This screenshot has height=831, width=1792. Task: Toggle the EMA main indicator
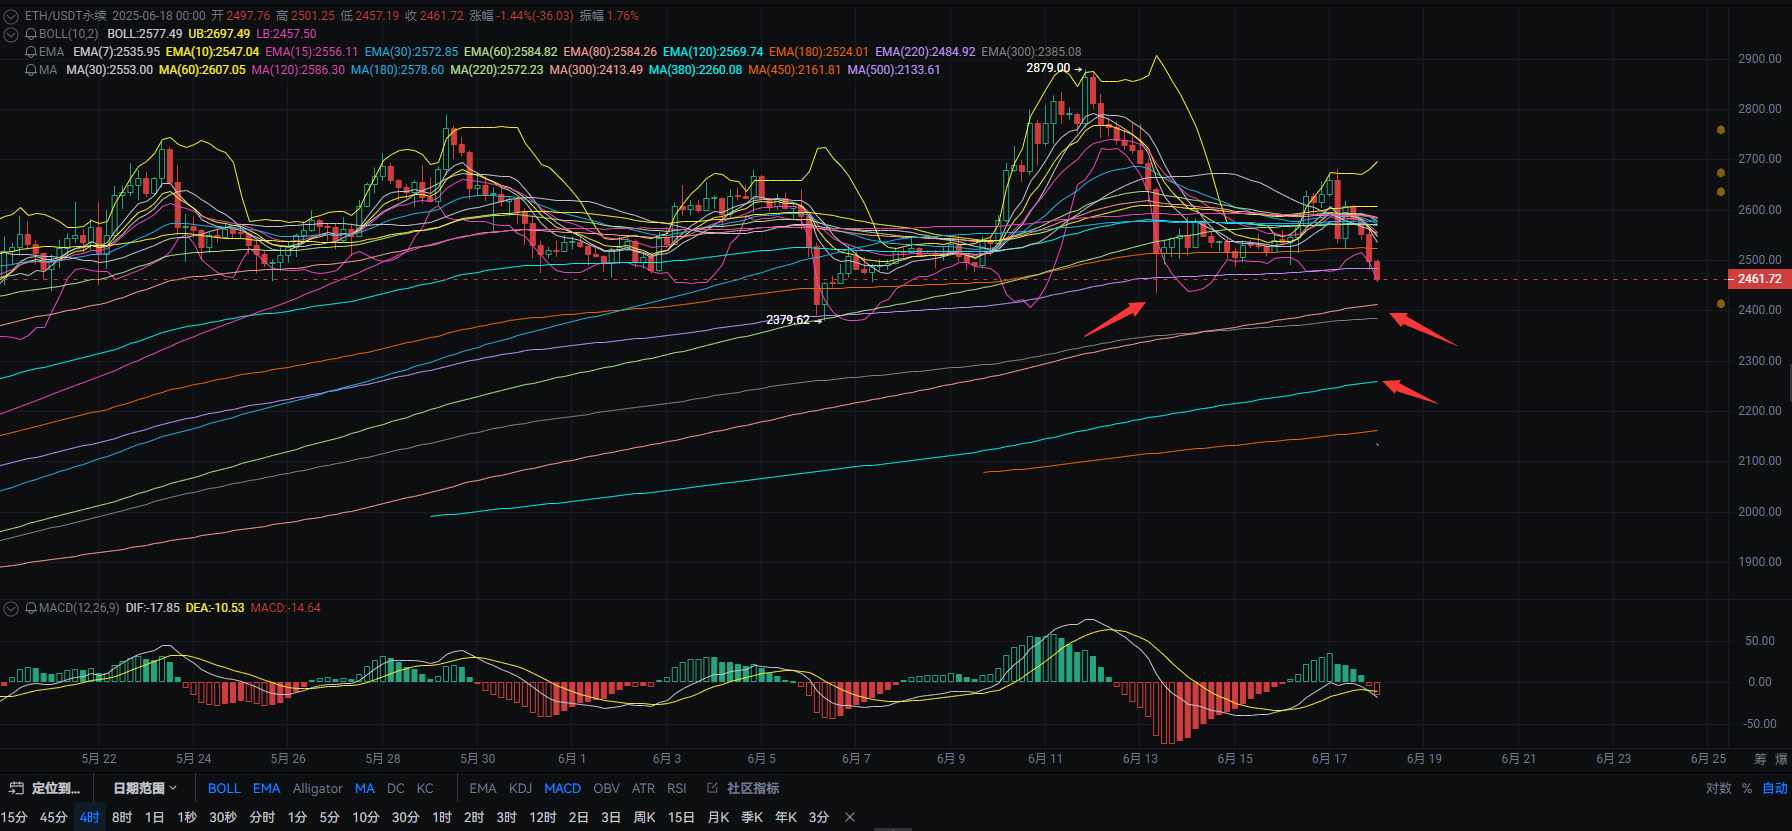(x=267, y=788)
